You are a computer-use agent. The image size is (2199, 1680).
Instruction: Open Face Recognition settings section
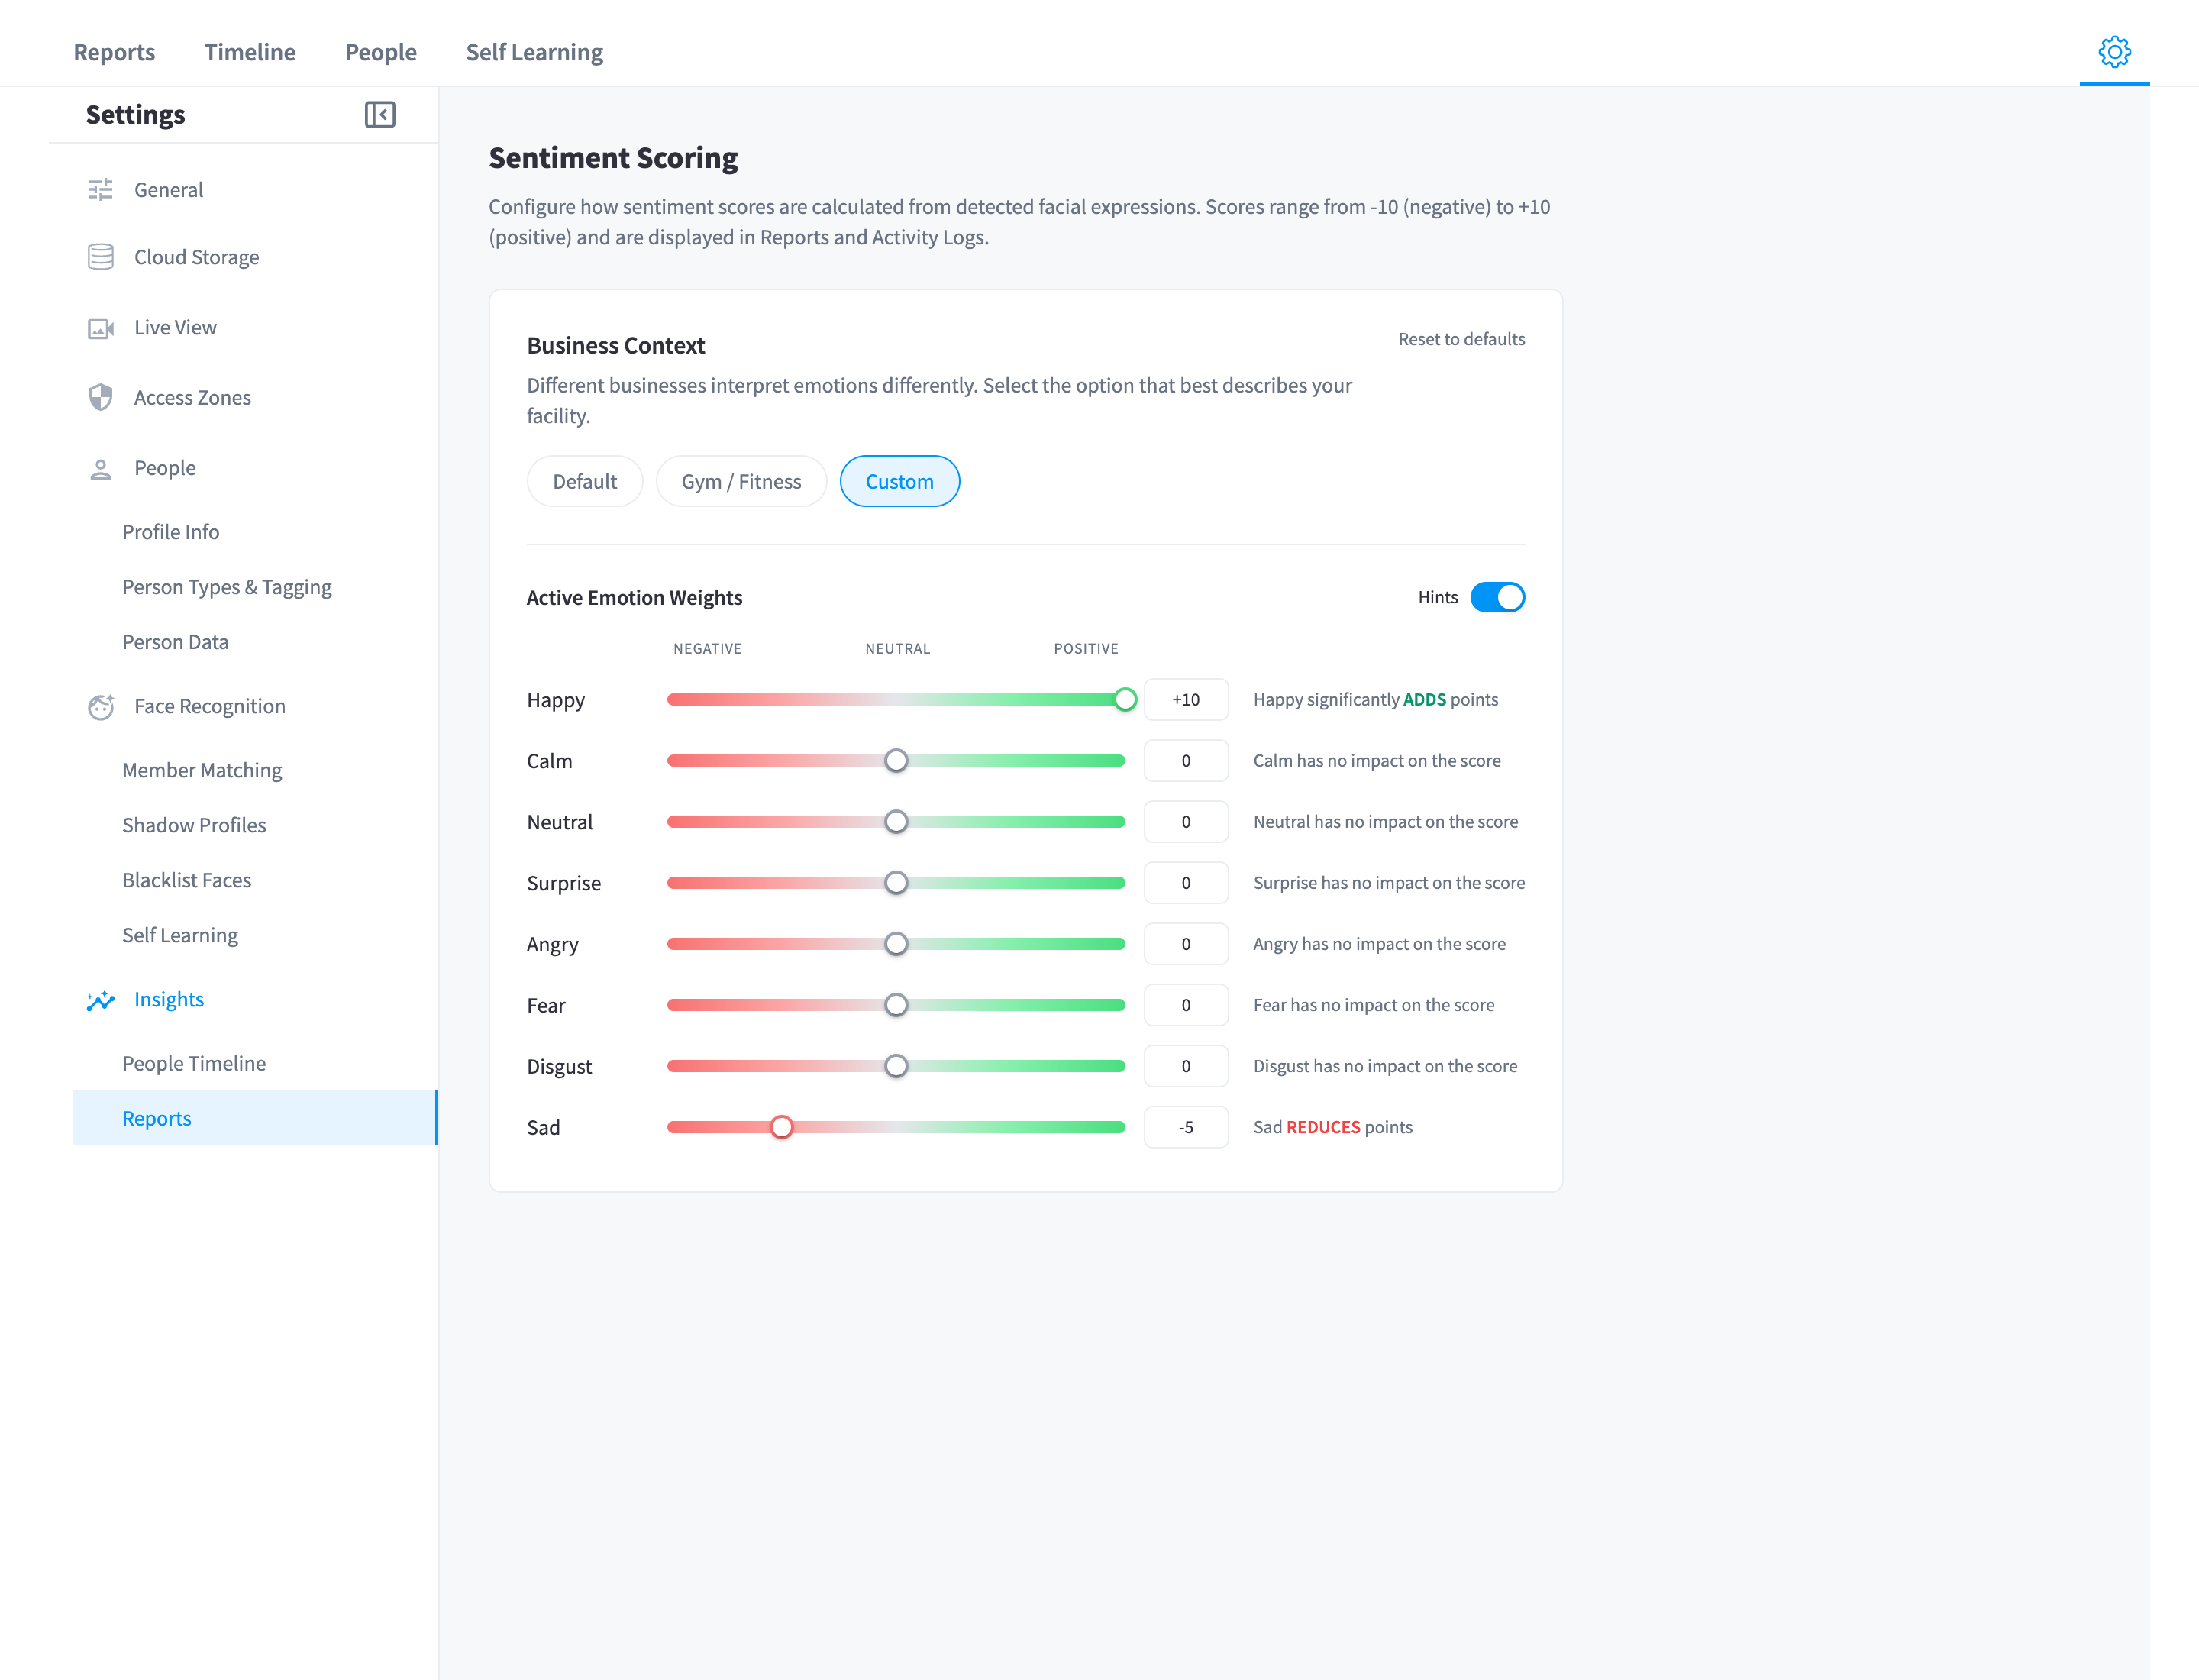tap(210, 707)
